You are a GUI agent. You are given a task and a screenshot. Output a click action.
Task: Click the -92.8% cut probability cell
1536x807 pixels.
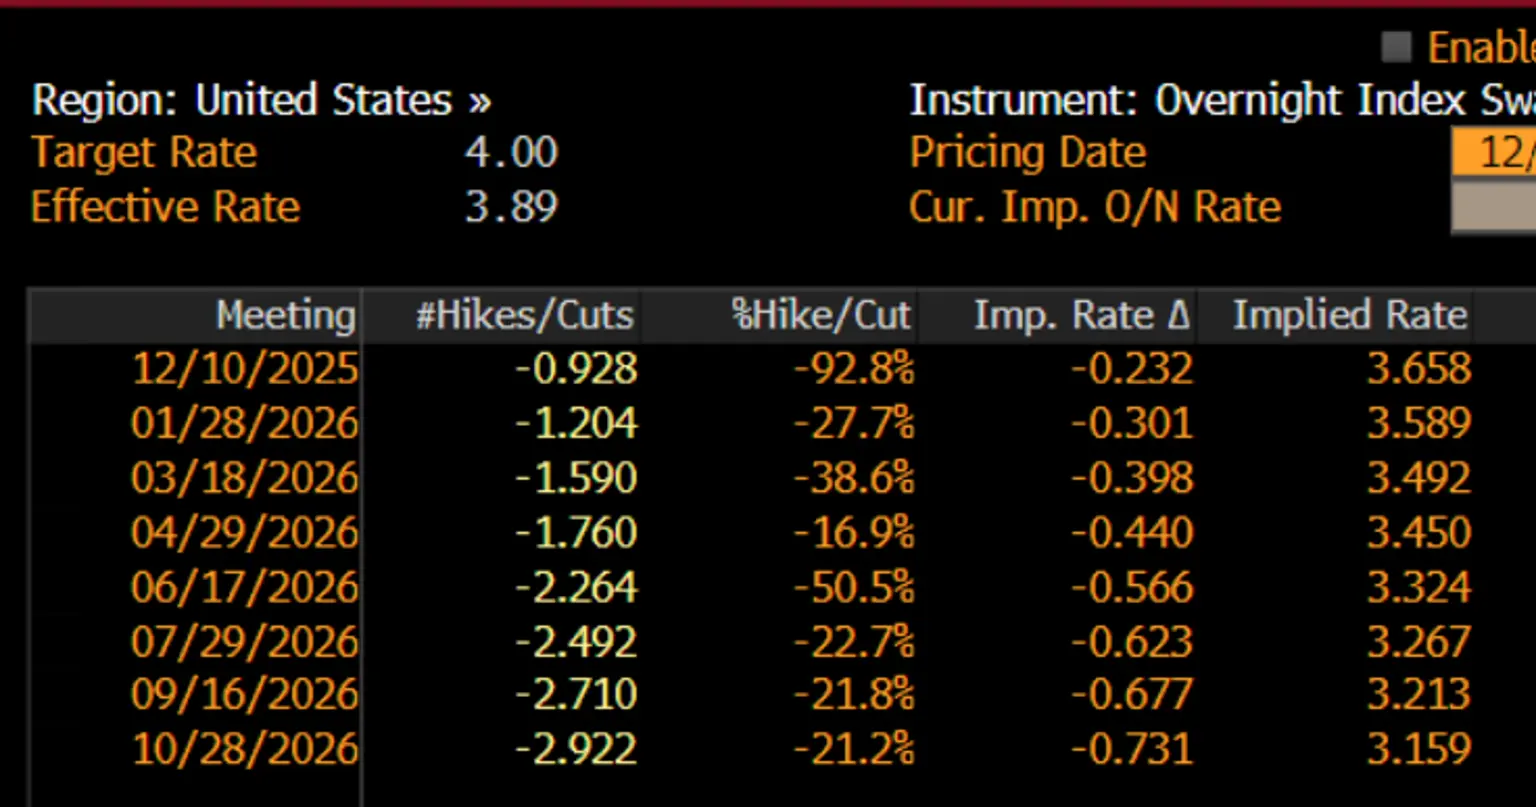tap(854, 369)
